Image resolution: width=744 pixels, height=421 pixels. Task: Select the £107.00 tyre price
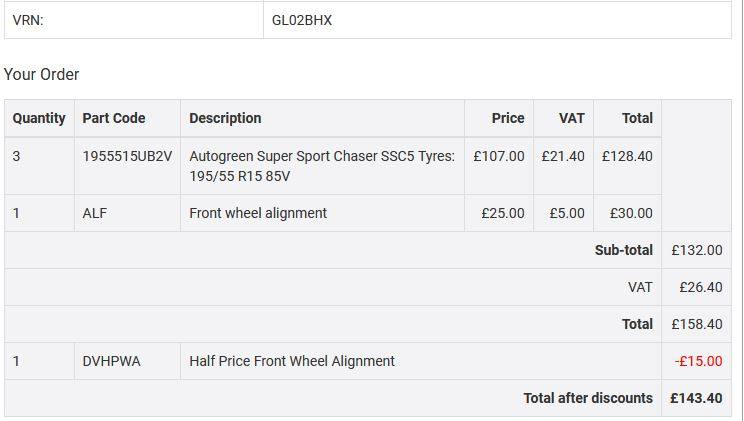pos(498,156)
